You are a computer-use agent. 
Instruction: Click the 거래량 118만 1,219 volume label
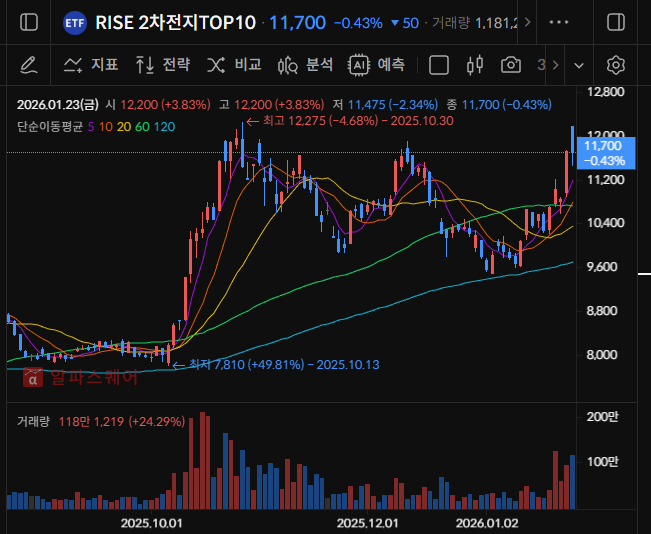101,421
